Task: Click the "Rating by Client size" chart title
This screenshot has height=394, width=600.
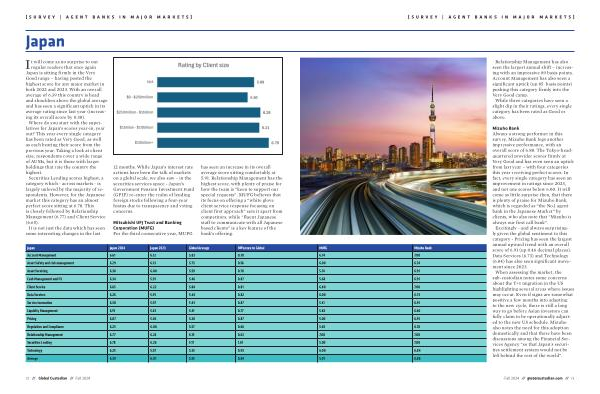Action: [x=203, y=65]
